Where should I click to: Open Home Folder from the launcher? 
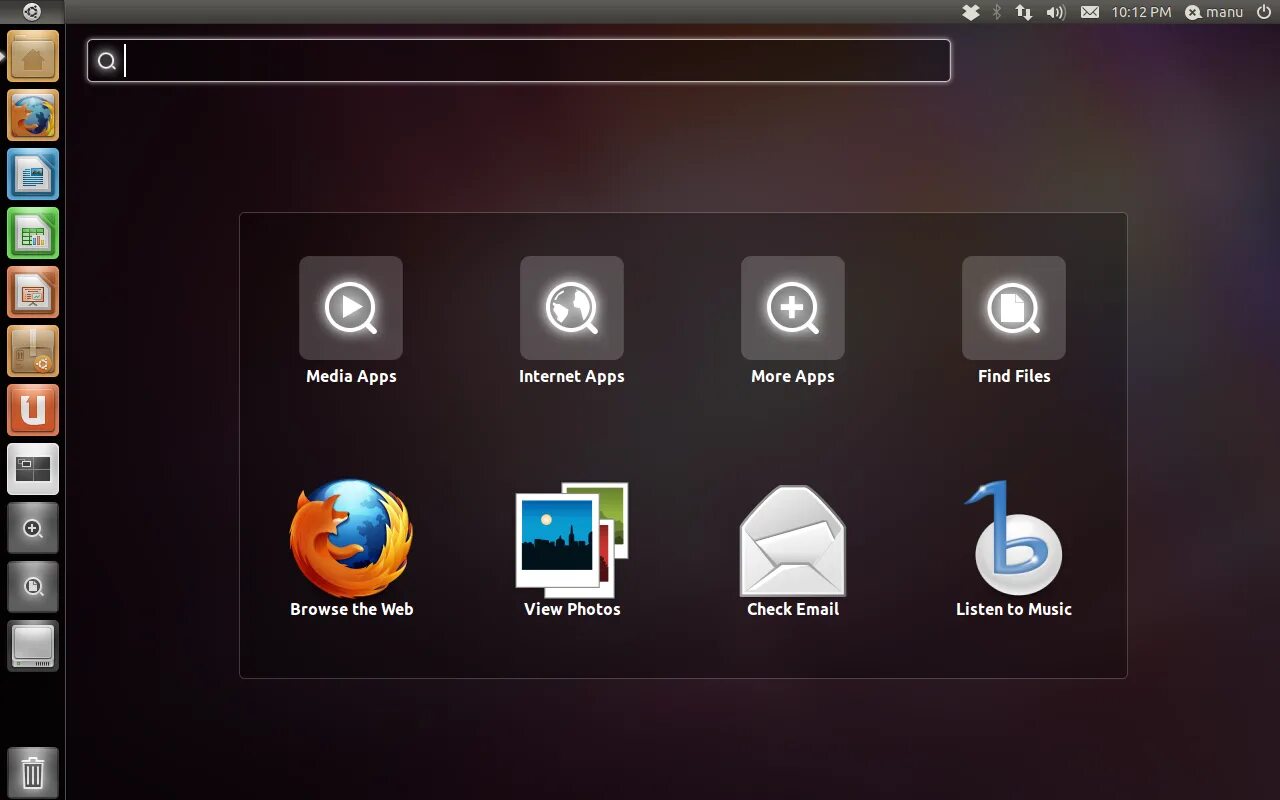[x=33, y=56]
